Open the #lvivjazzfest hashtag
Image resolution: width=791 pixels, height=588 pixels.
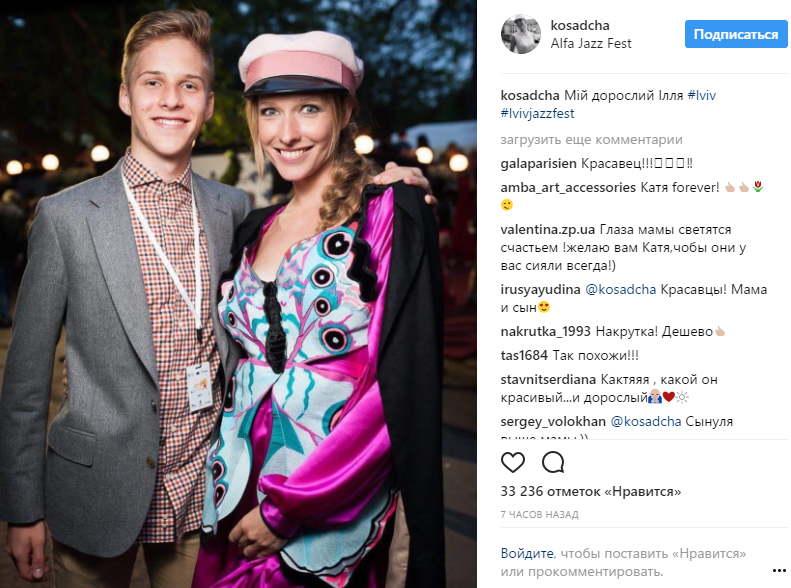[x=537, y=113]
